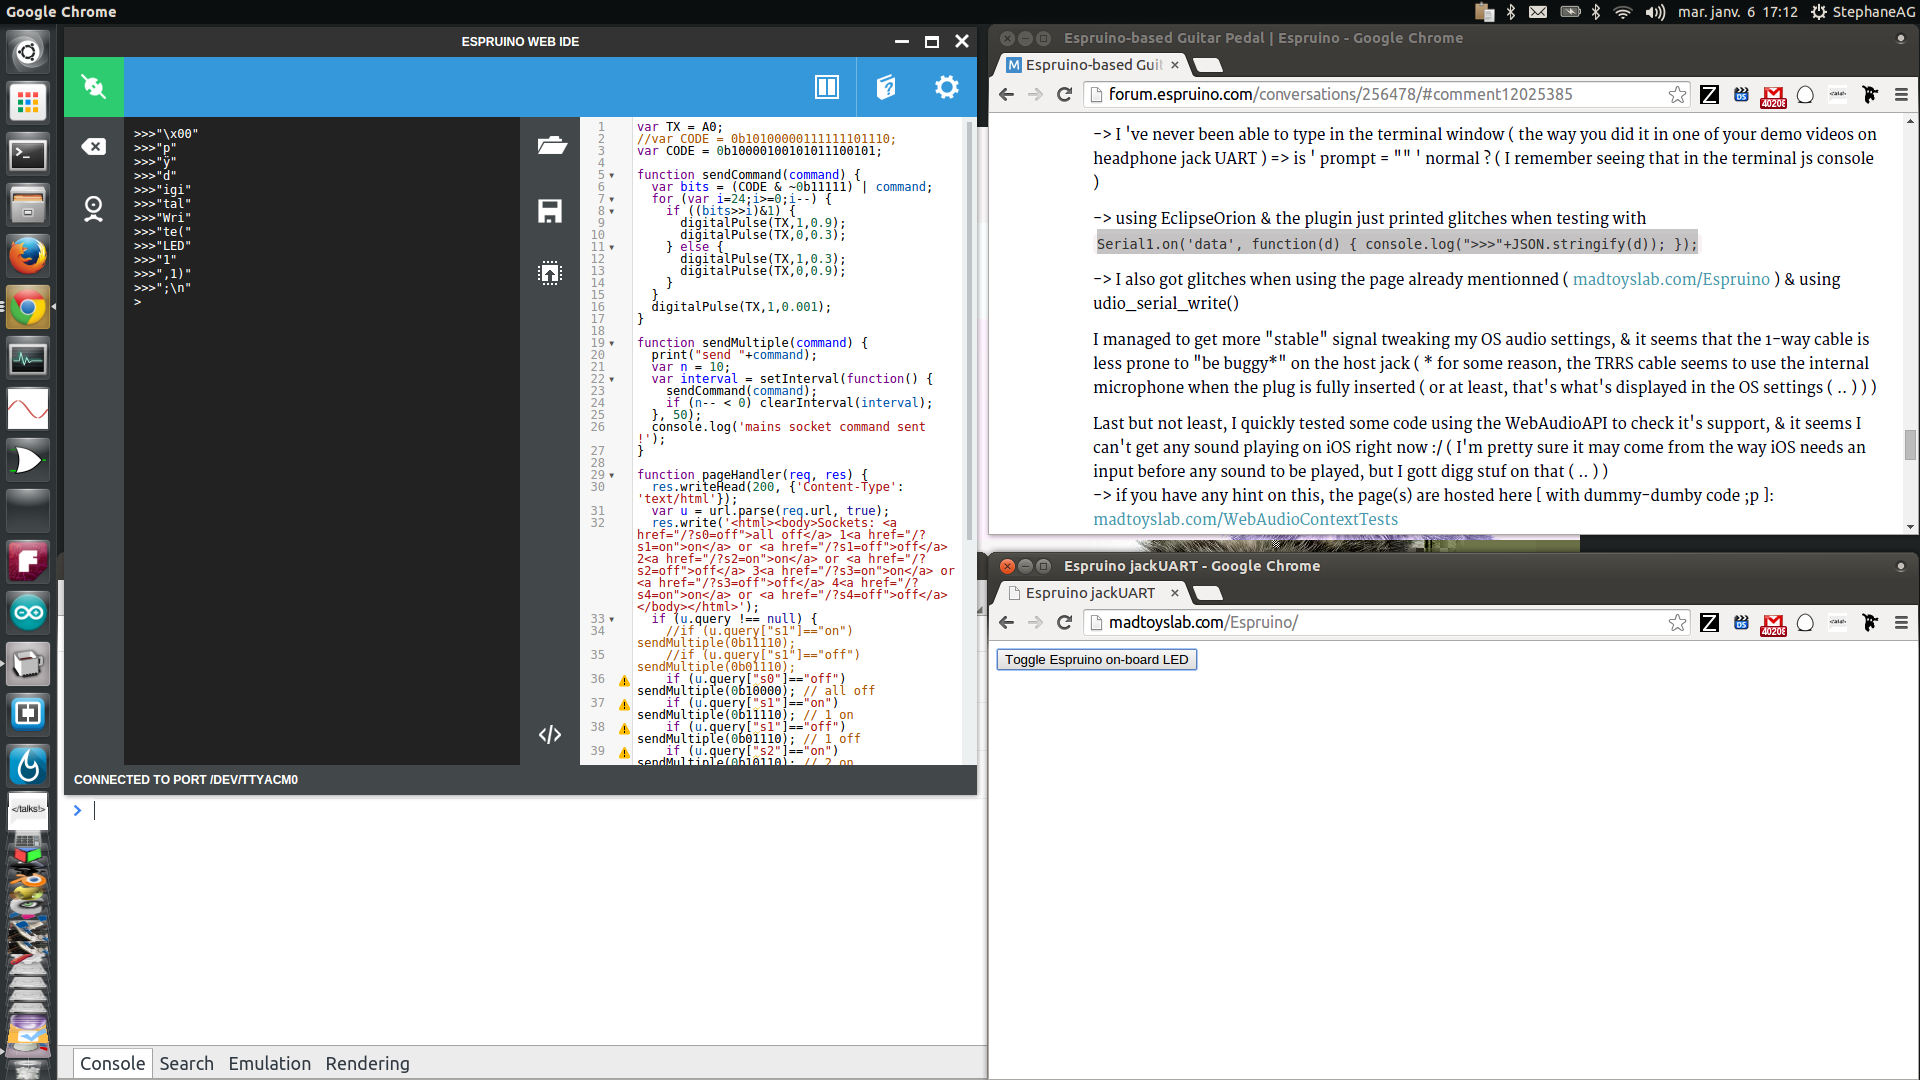Switch to Emulation tab in DevTools

pyautogui.click(x=269, y=1063)
